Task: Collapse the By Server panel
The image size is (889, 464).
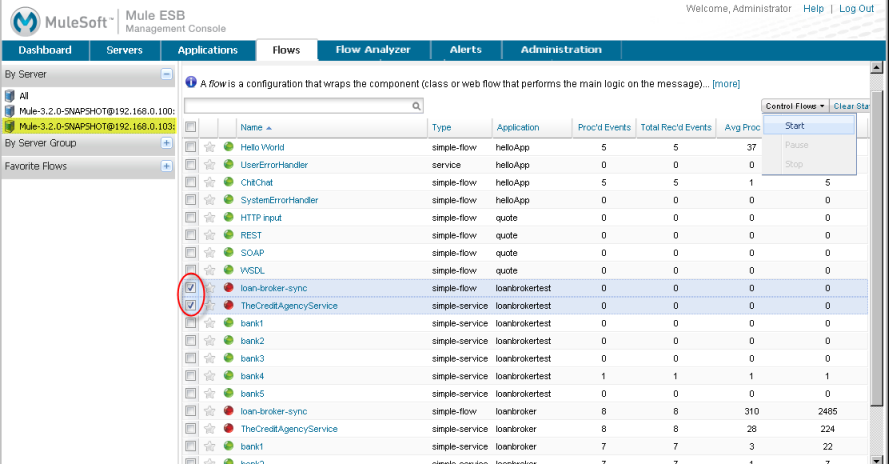Action: (166, 74)
